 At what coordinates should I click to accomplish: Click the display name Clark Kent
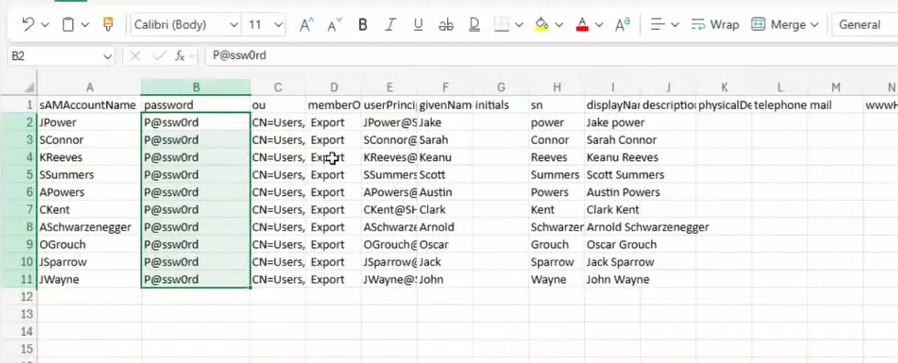pos(612,210)
